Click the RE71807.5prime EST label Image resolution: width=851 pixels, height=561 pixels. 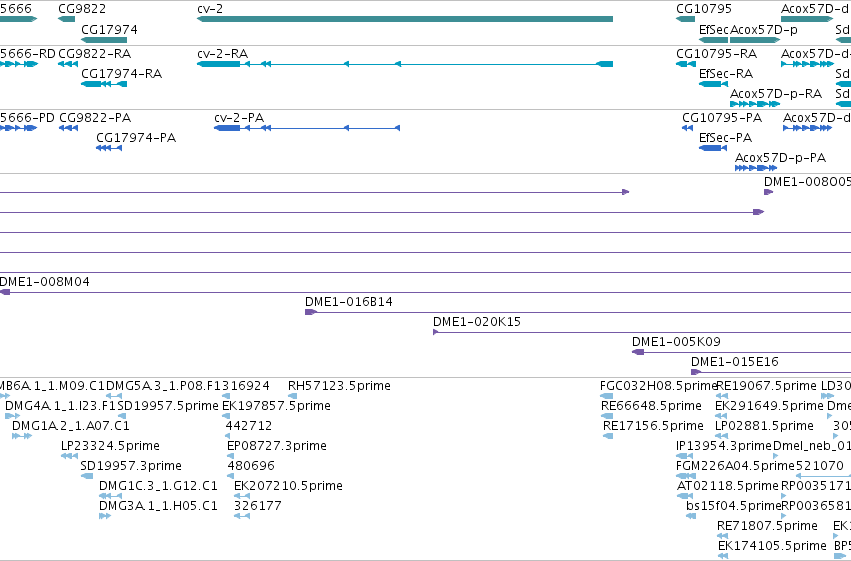click(767, 526)
